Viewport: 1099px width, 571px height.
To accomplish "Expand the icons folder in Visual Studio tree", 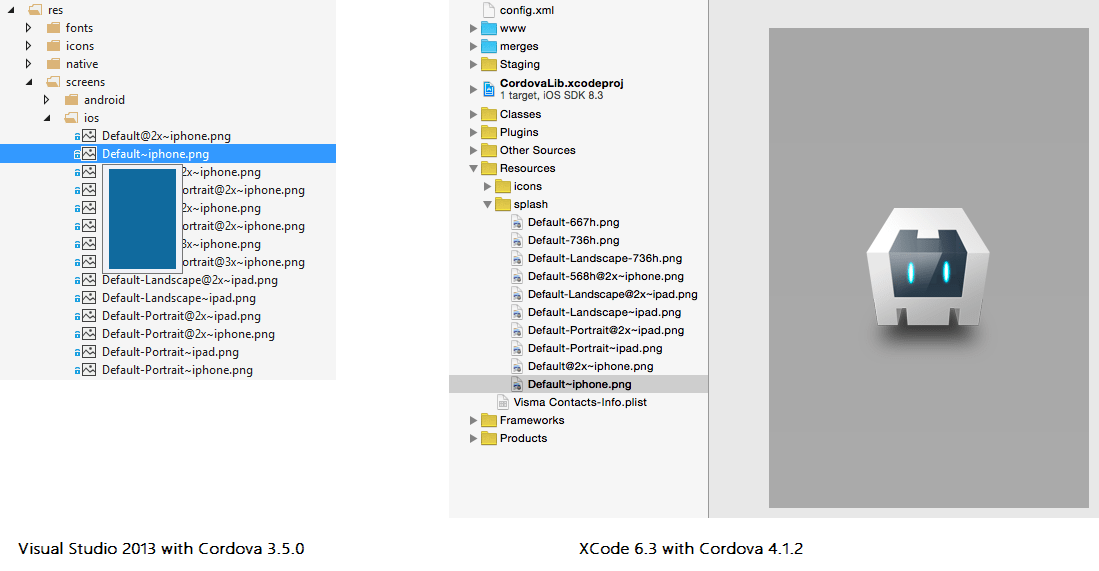I will click(x=28, y=46).
